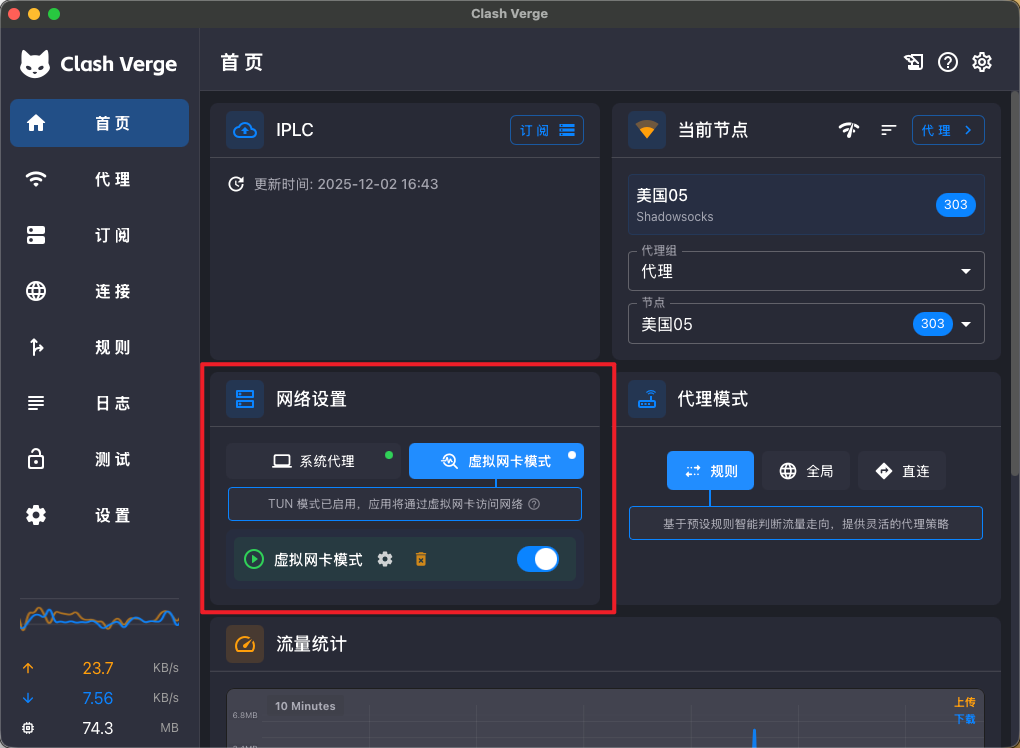This screenshot has height=748, width=1020.
Task: Click the lightweight mode icon in header
Action: [913, 62]
